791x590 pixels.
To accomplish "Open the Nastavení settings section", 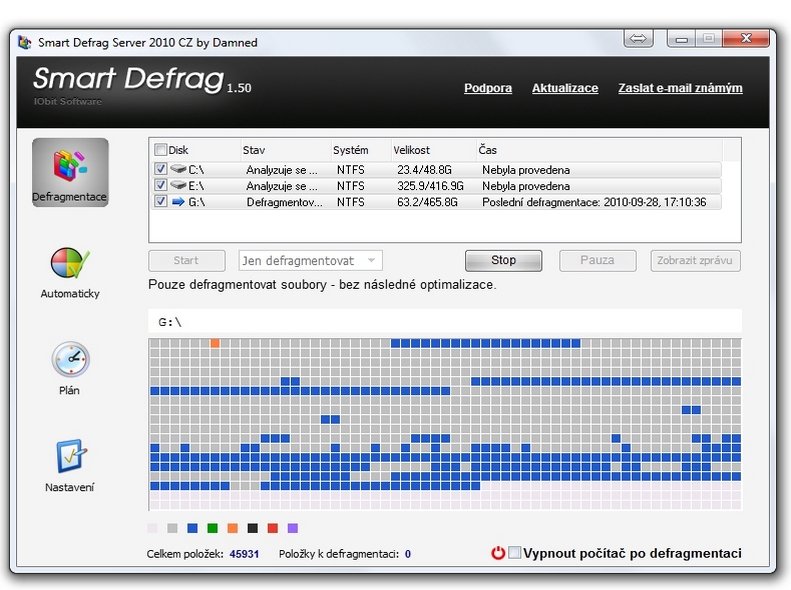I will click(x=70, y=465).
